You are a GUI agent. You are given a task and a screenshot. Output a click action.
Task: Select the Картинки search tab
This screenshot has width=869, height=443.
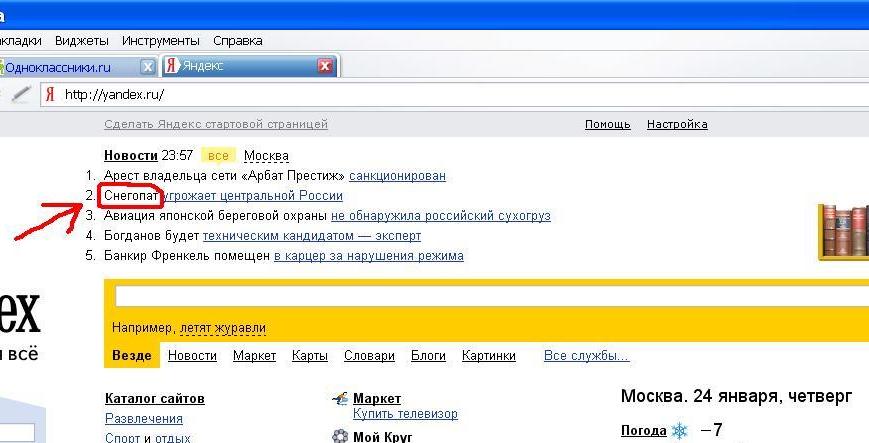tap(489, 356)
